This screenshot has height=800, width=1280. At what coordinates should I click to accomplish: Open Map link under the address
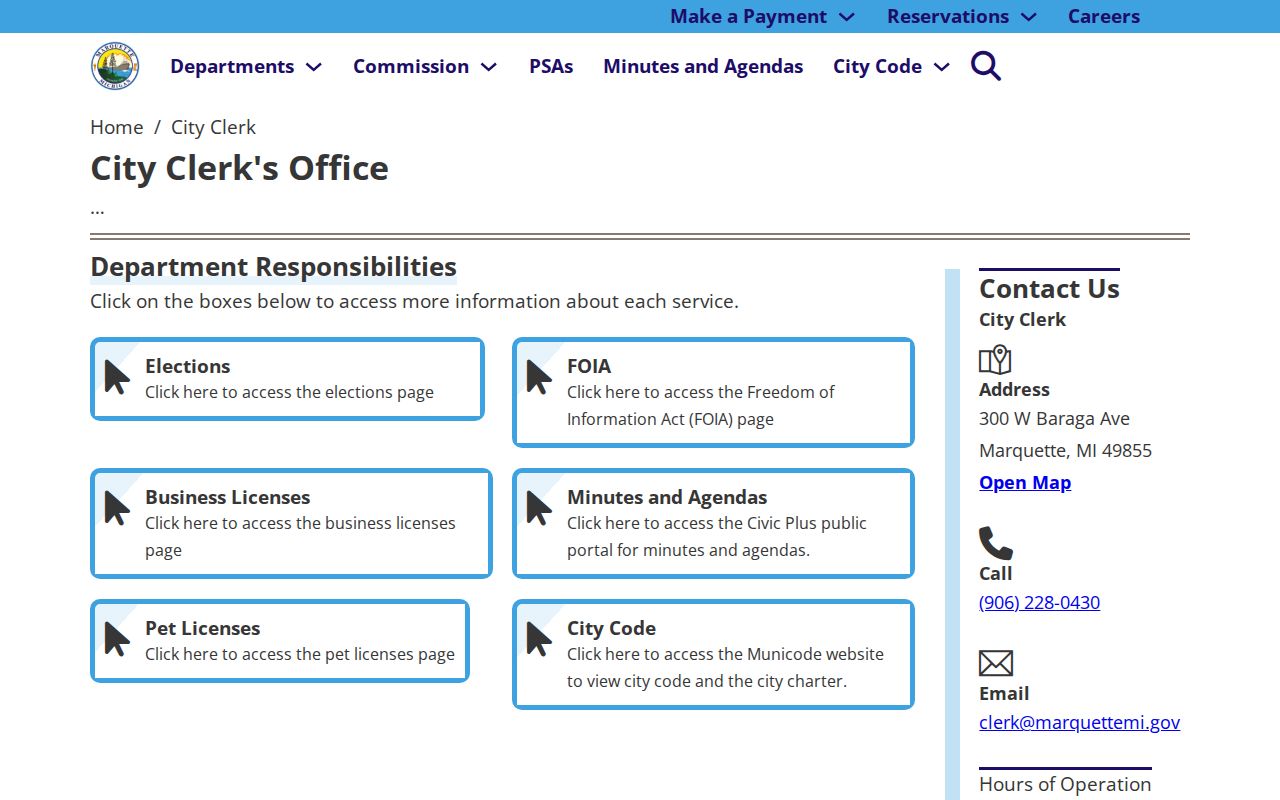click(x=1025, y=482)
